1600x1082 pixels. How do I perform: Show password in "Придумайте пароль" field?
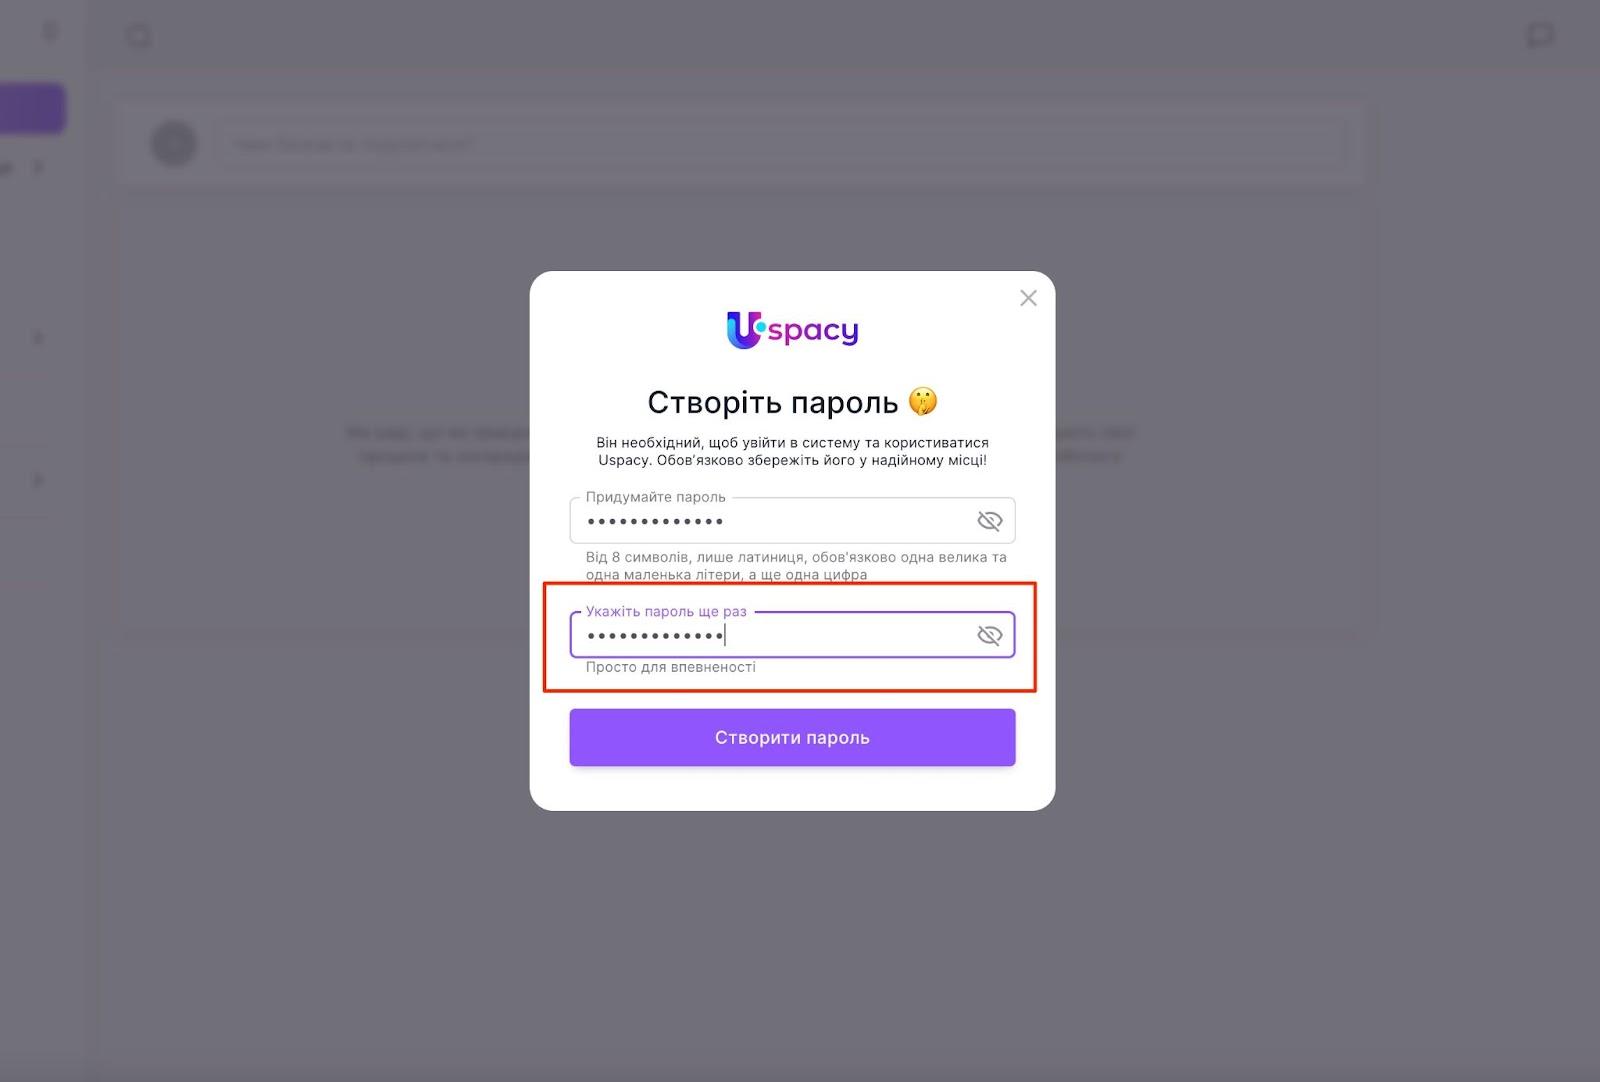tap(989, 521)
